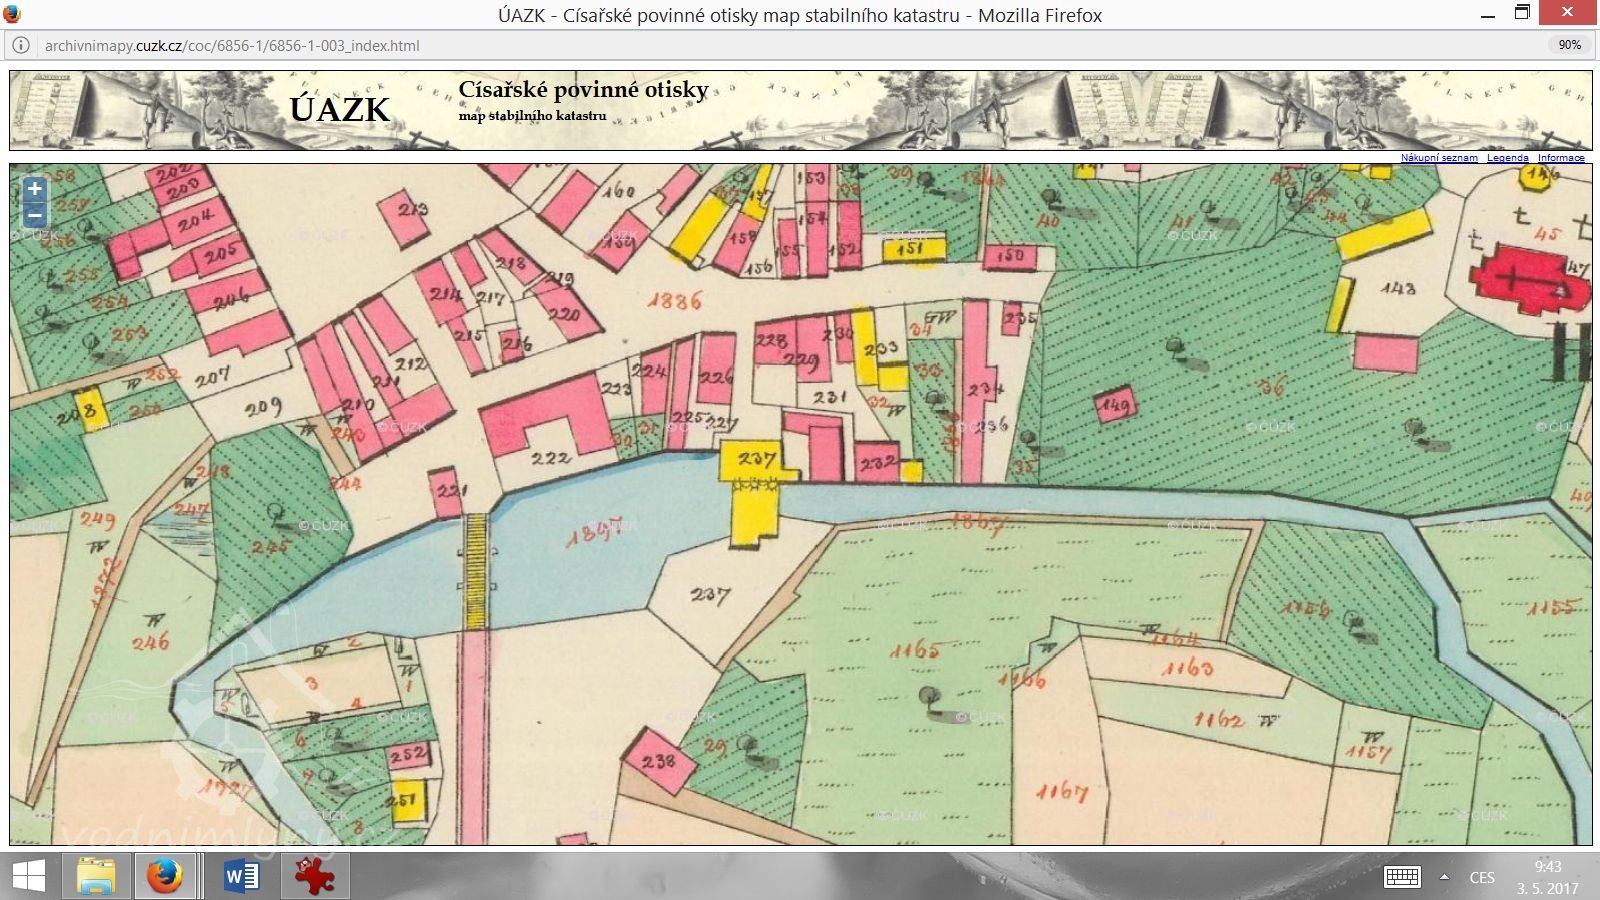
Task: Open the Nákupní seznam link
Action: pos(1438,158)
